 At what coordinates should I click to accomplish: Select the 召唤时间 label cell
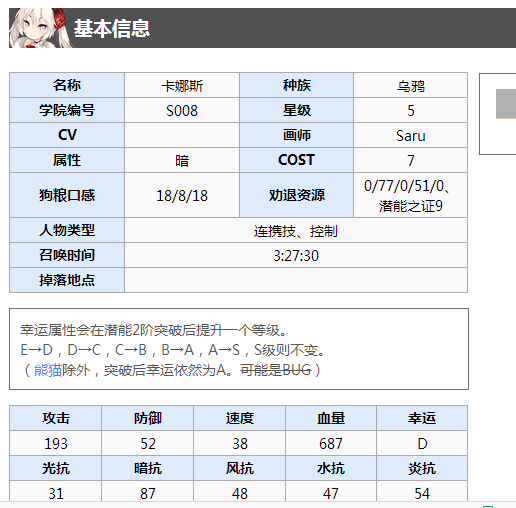(67, 255)
